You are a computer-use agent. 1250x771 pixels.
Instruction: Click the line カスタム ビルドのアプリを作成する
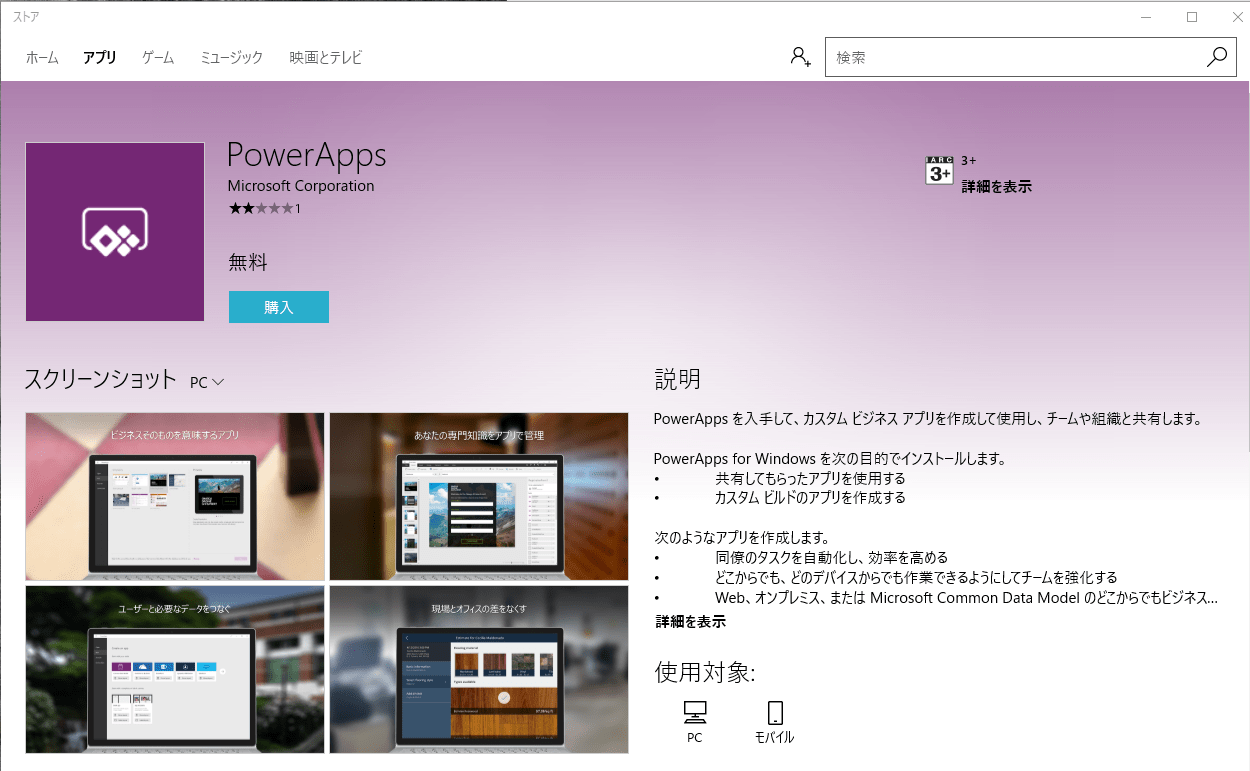[x=810, y=497]
